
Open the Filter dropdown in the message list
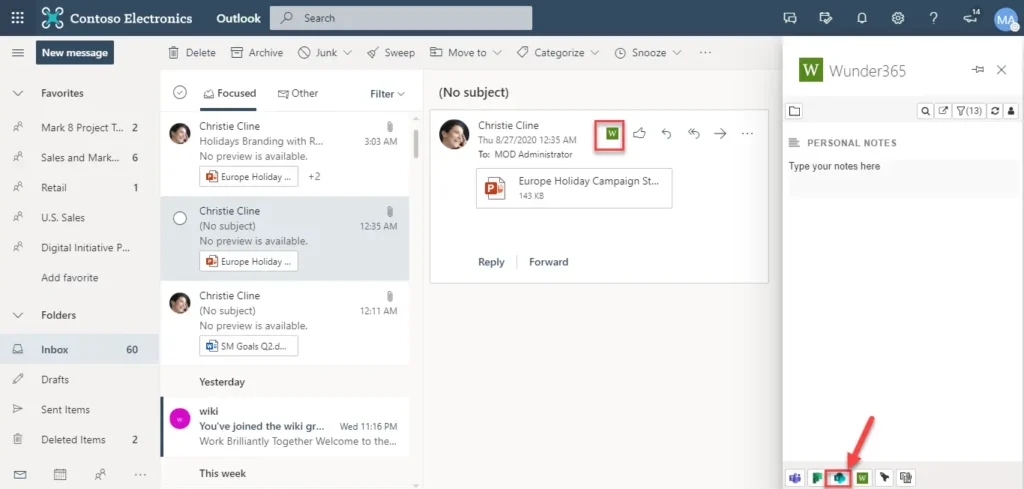coord(387,94)
